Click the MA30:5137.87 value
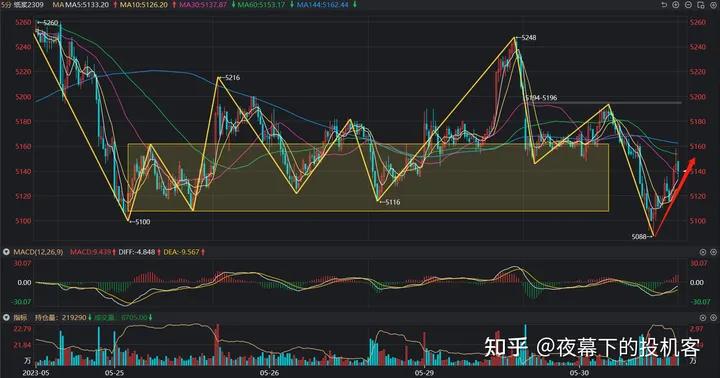The width and height of the screenshot is (720, 378). click(x=203, y=5)
